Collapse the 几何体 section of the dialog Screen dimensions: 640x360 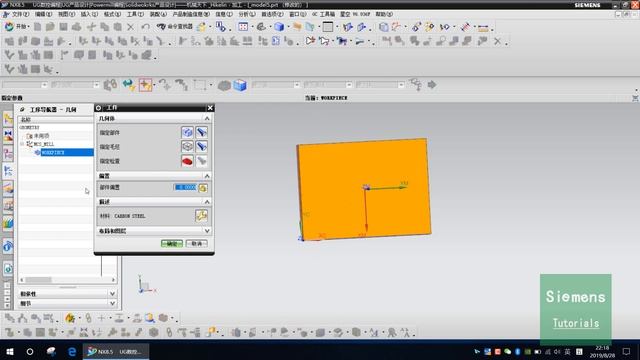click(x=207, y=118)
